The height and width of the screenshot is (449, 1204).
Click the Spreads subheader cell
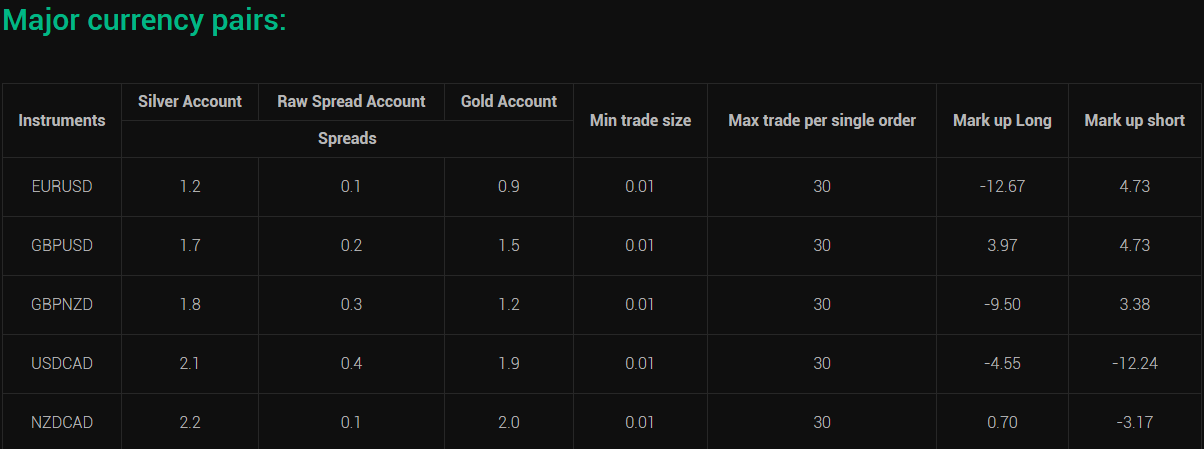tap(347, 139)
